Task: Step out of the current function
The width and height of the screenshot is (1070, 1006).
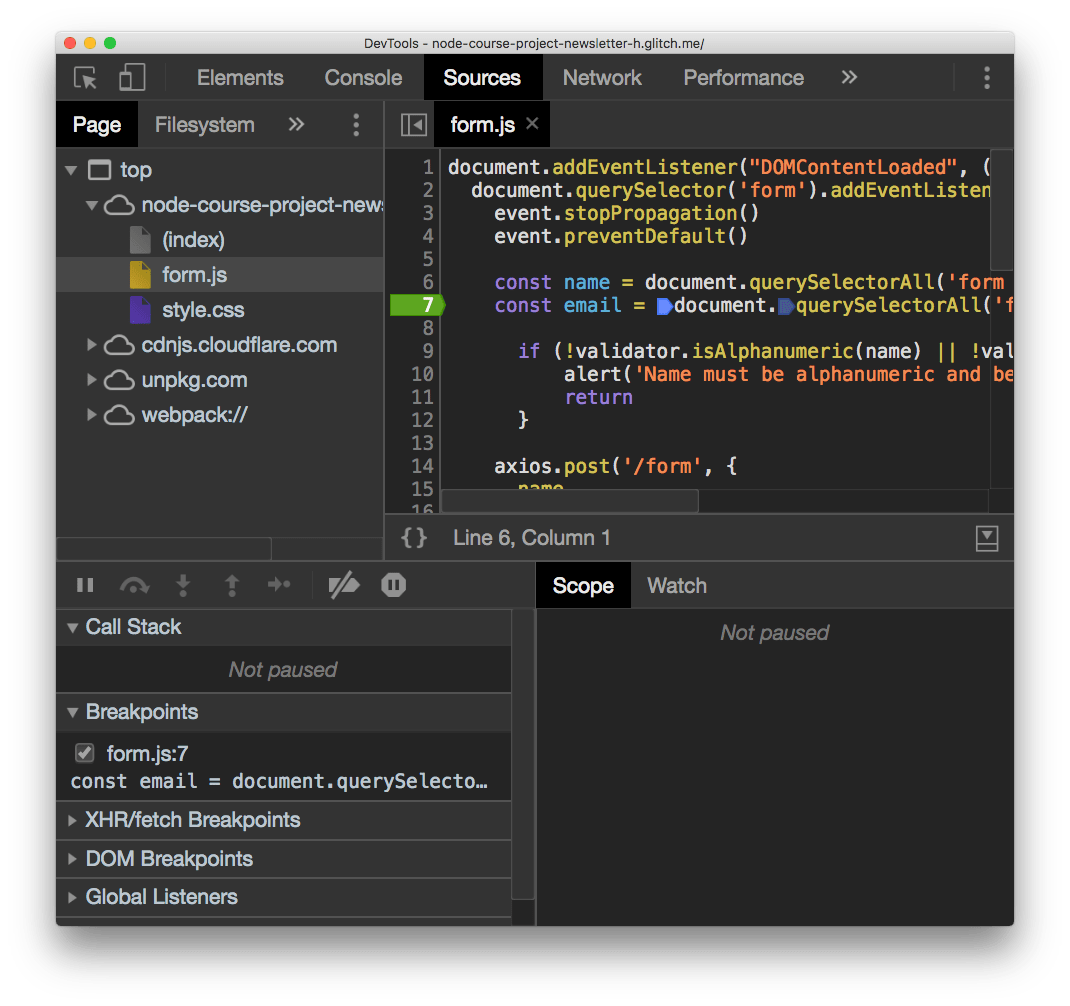Action: coord(231,585)
